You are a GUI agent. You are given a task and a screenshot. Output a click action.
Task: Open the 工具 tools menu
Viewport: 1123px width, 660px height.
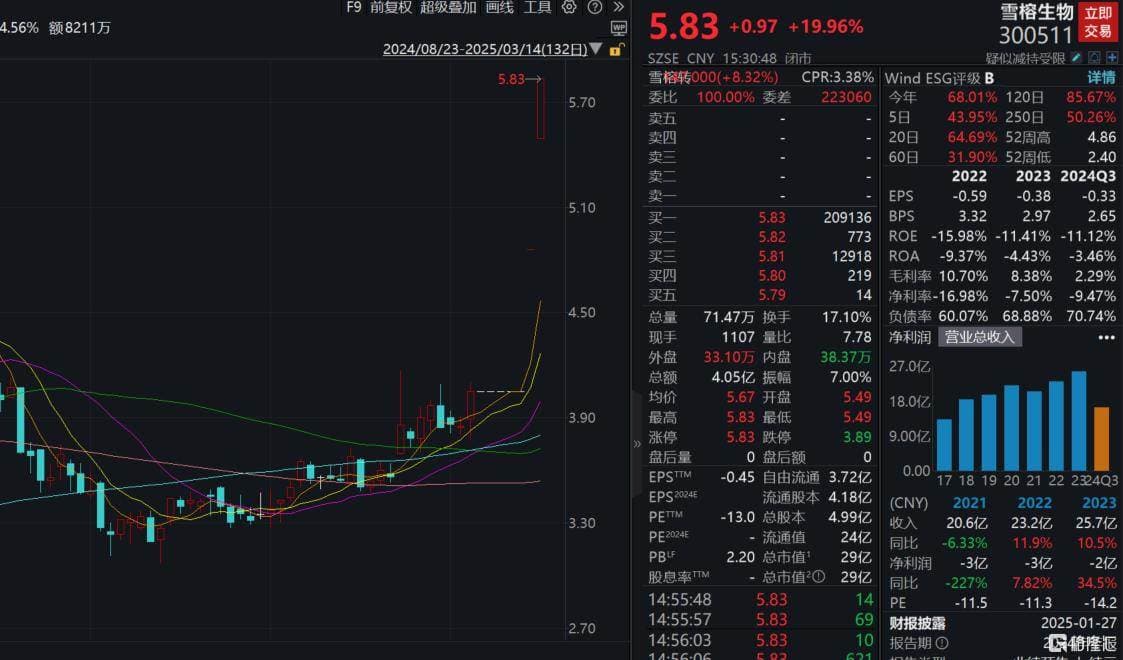coord(537,7)
